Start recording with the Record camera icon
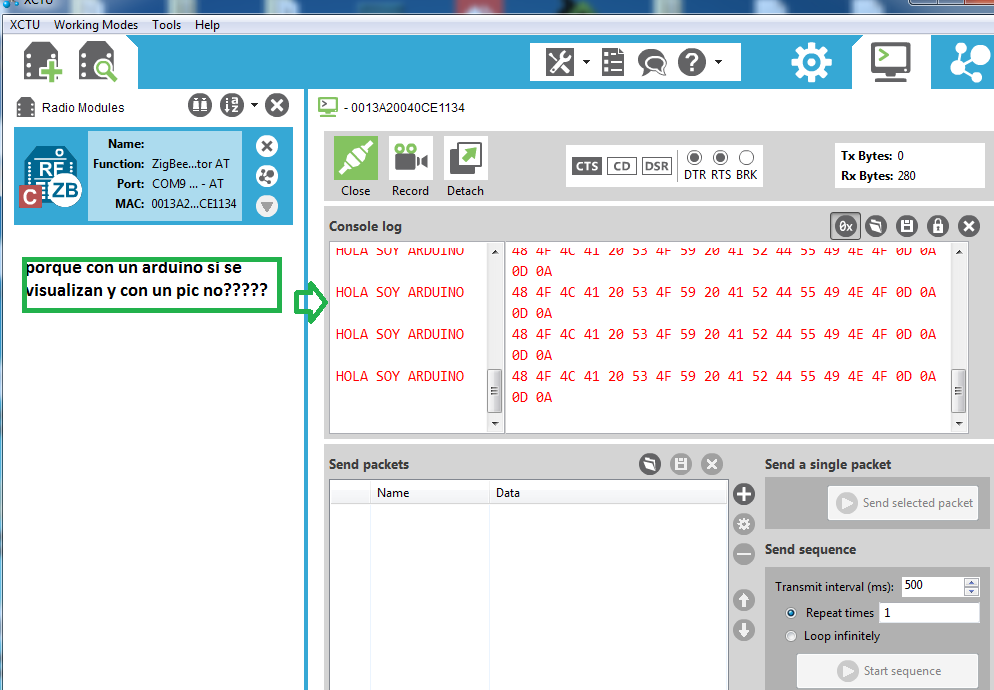The width and height of the screenshot is (994, 690). [x=411, y=158]
